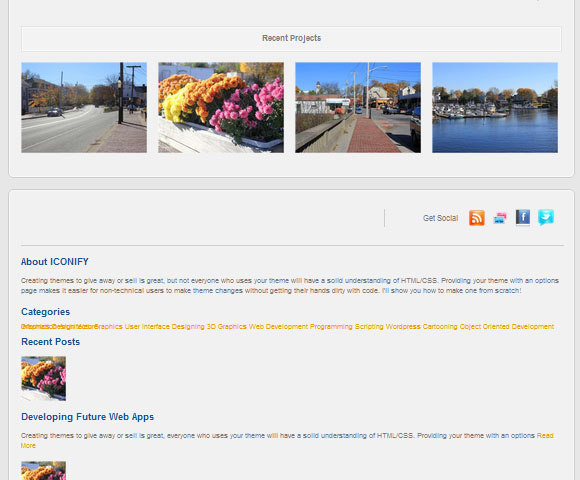This screenshot has width=580, height=480.
Task: Open the Object Oriented Development category
Action: pyautogui.click(x=507, y=327)
